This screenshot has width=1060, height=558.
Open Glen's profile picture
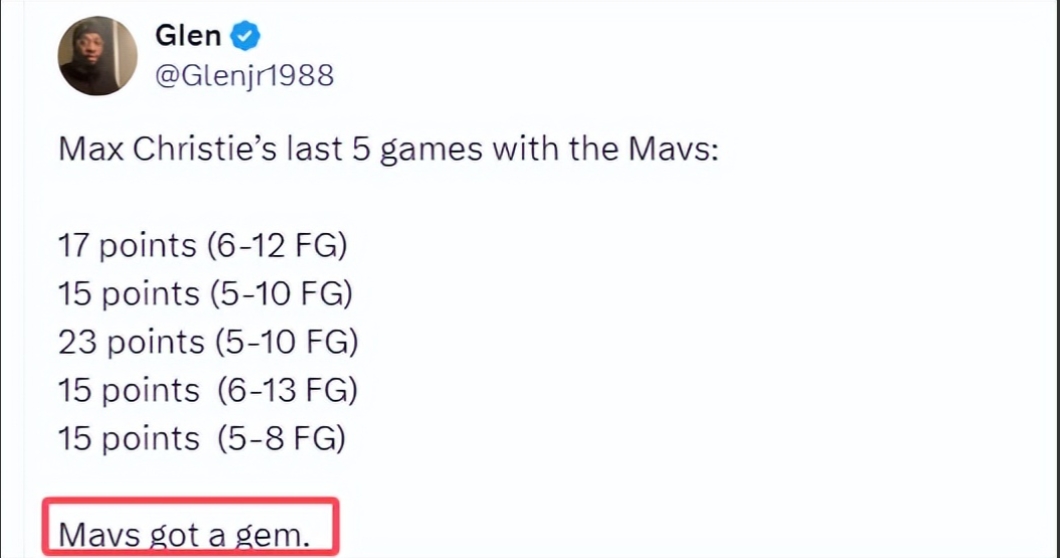pyautogui.click(x=98, y=57)
